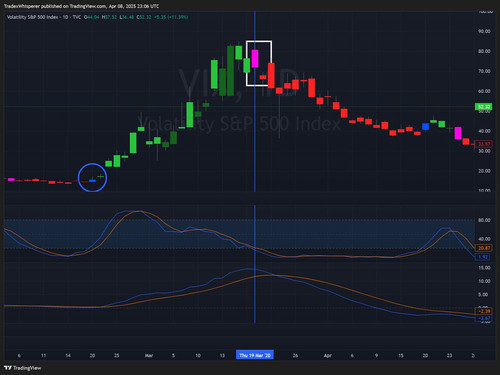This screenshot has width=500, height=375.
Task: Click the orange 20.87 oscillator value label
Action: pos(484,248)
